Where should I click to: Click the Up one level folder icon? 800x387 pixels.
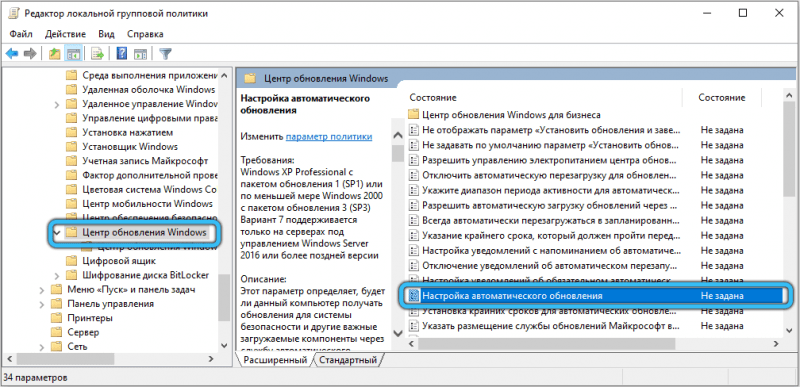tap(54, 54)
